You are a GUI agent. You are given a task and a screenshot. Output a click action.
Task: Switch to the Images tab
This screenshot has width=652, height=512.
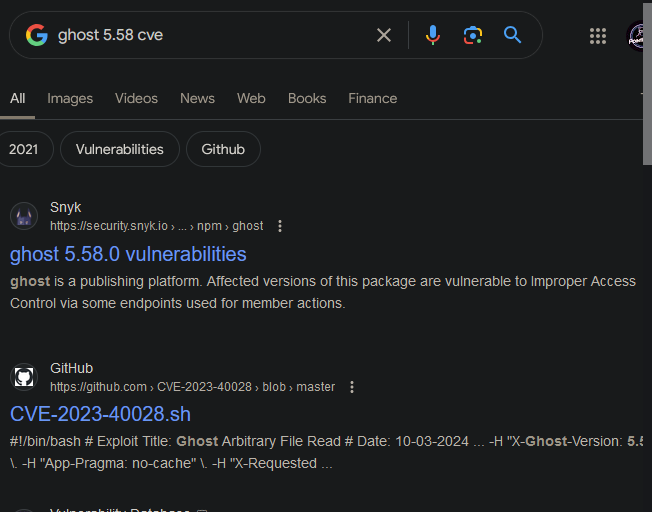(x=70, y=99)
